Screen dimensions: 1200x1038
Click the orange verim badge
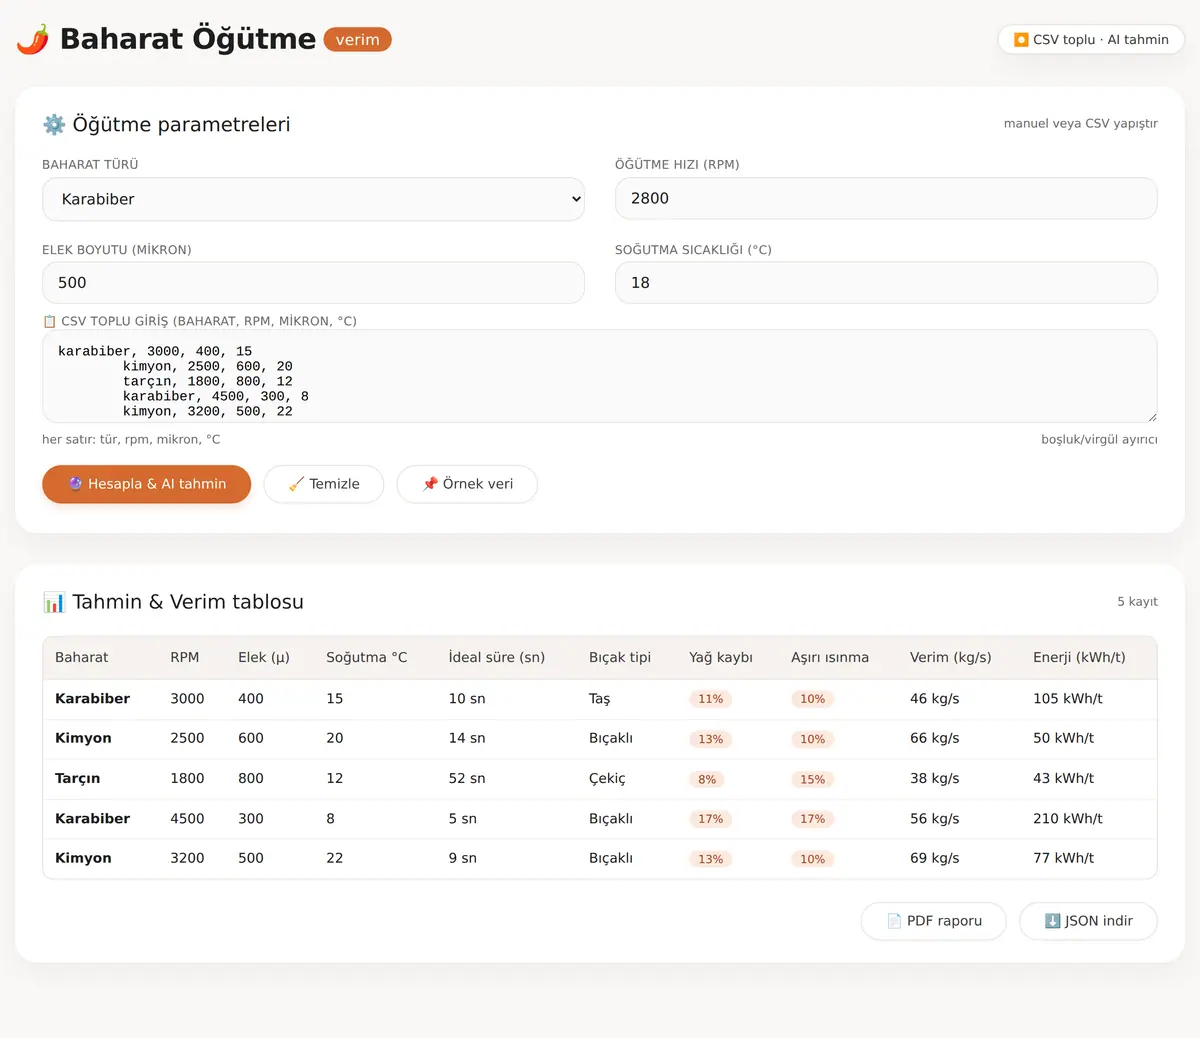pyautogui.click(x=357, y=40)
